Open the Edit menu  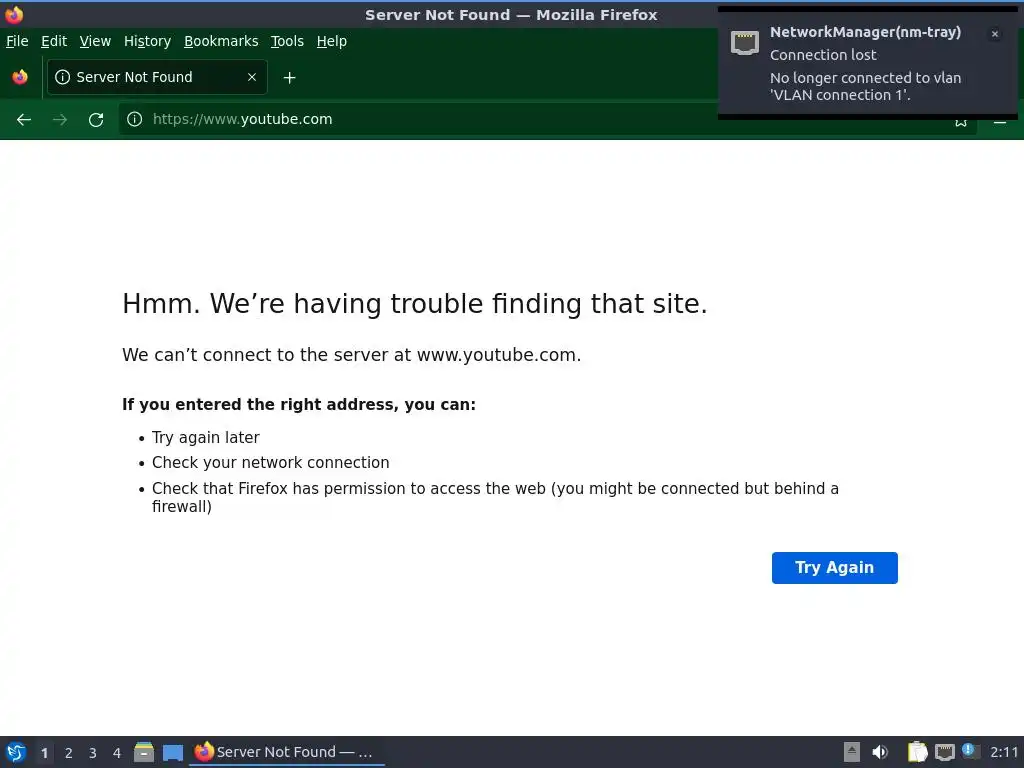coord(54,41)
